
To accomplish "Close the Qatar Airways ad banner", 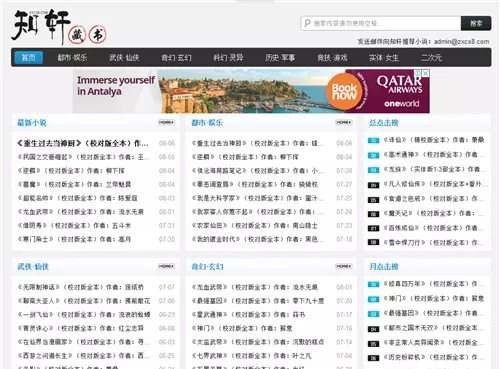I will (426, 73).
